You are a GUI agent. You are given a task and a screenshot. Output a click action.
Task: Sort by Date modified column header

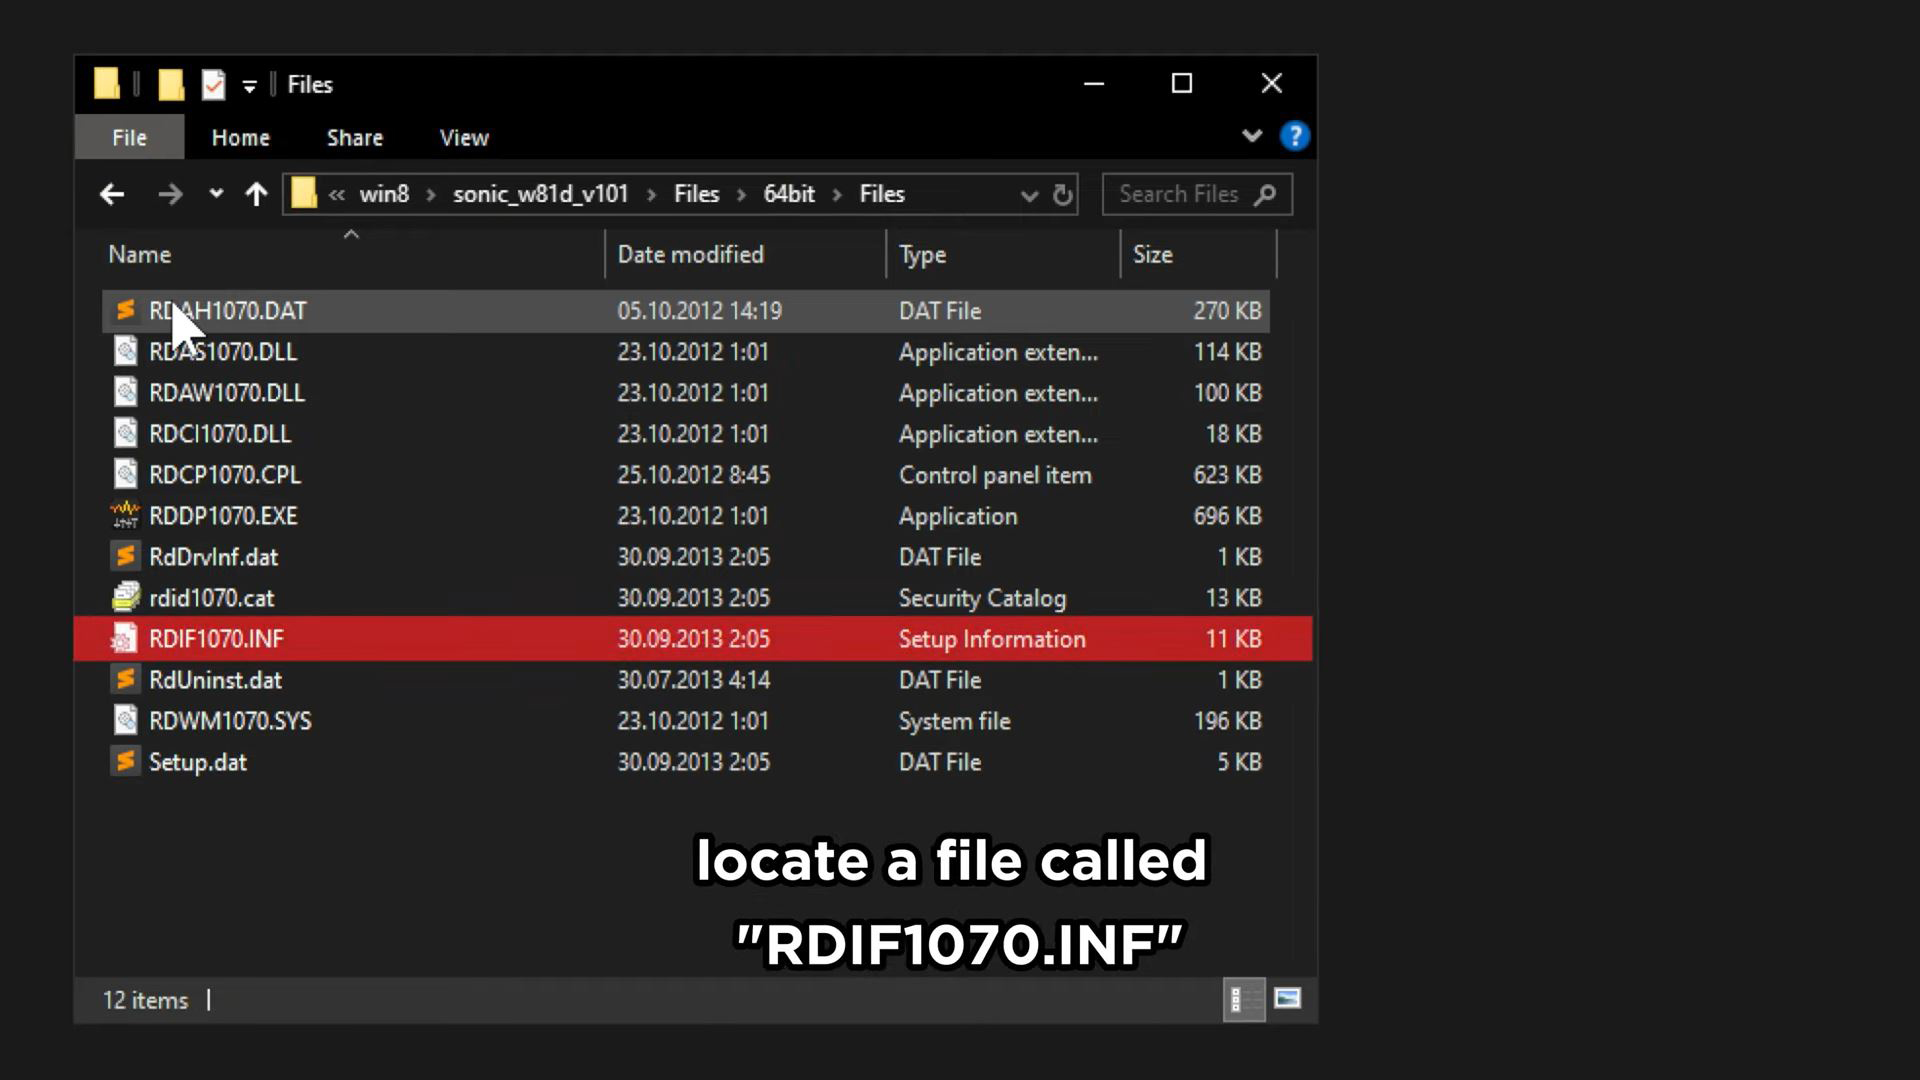tap(691, 255)
